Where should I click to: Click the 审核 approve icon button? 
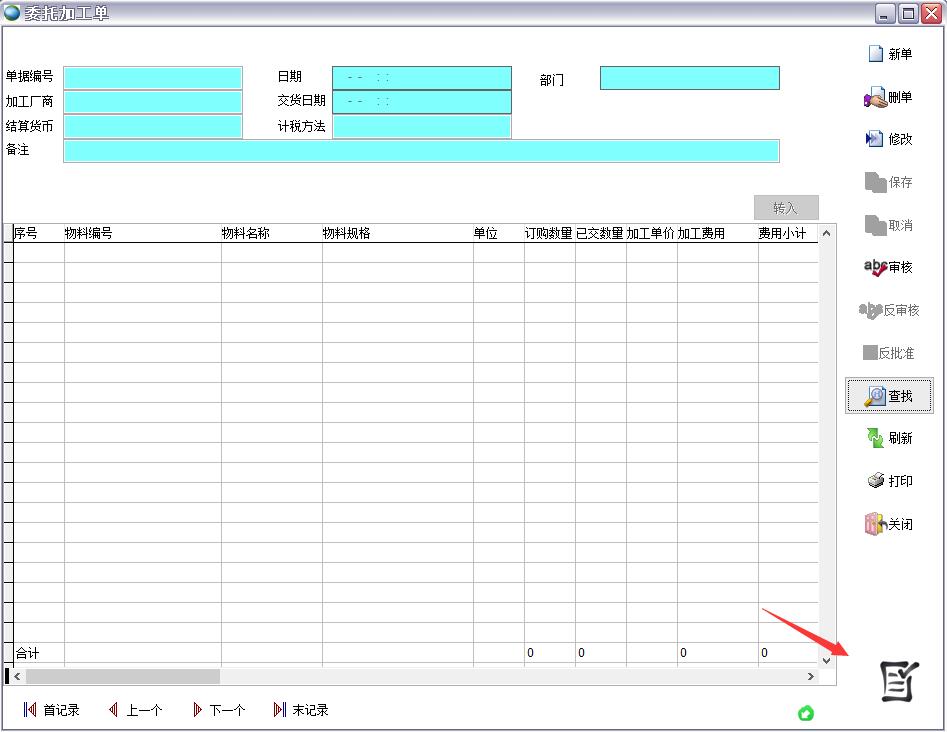(x=889, y=267)
